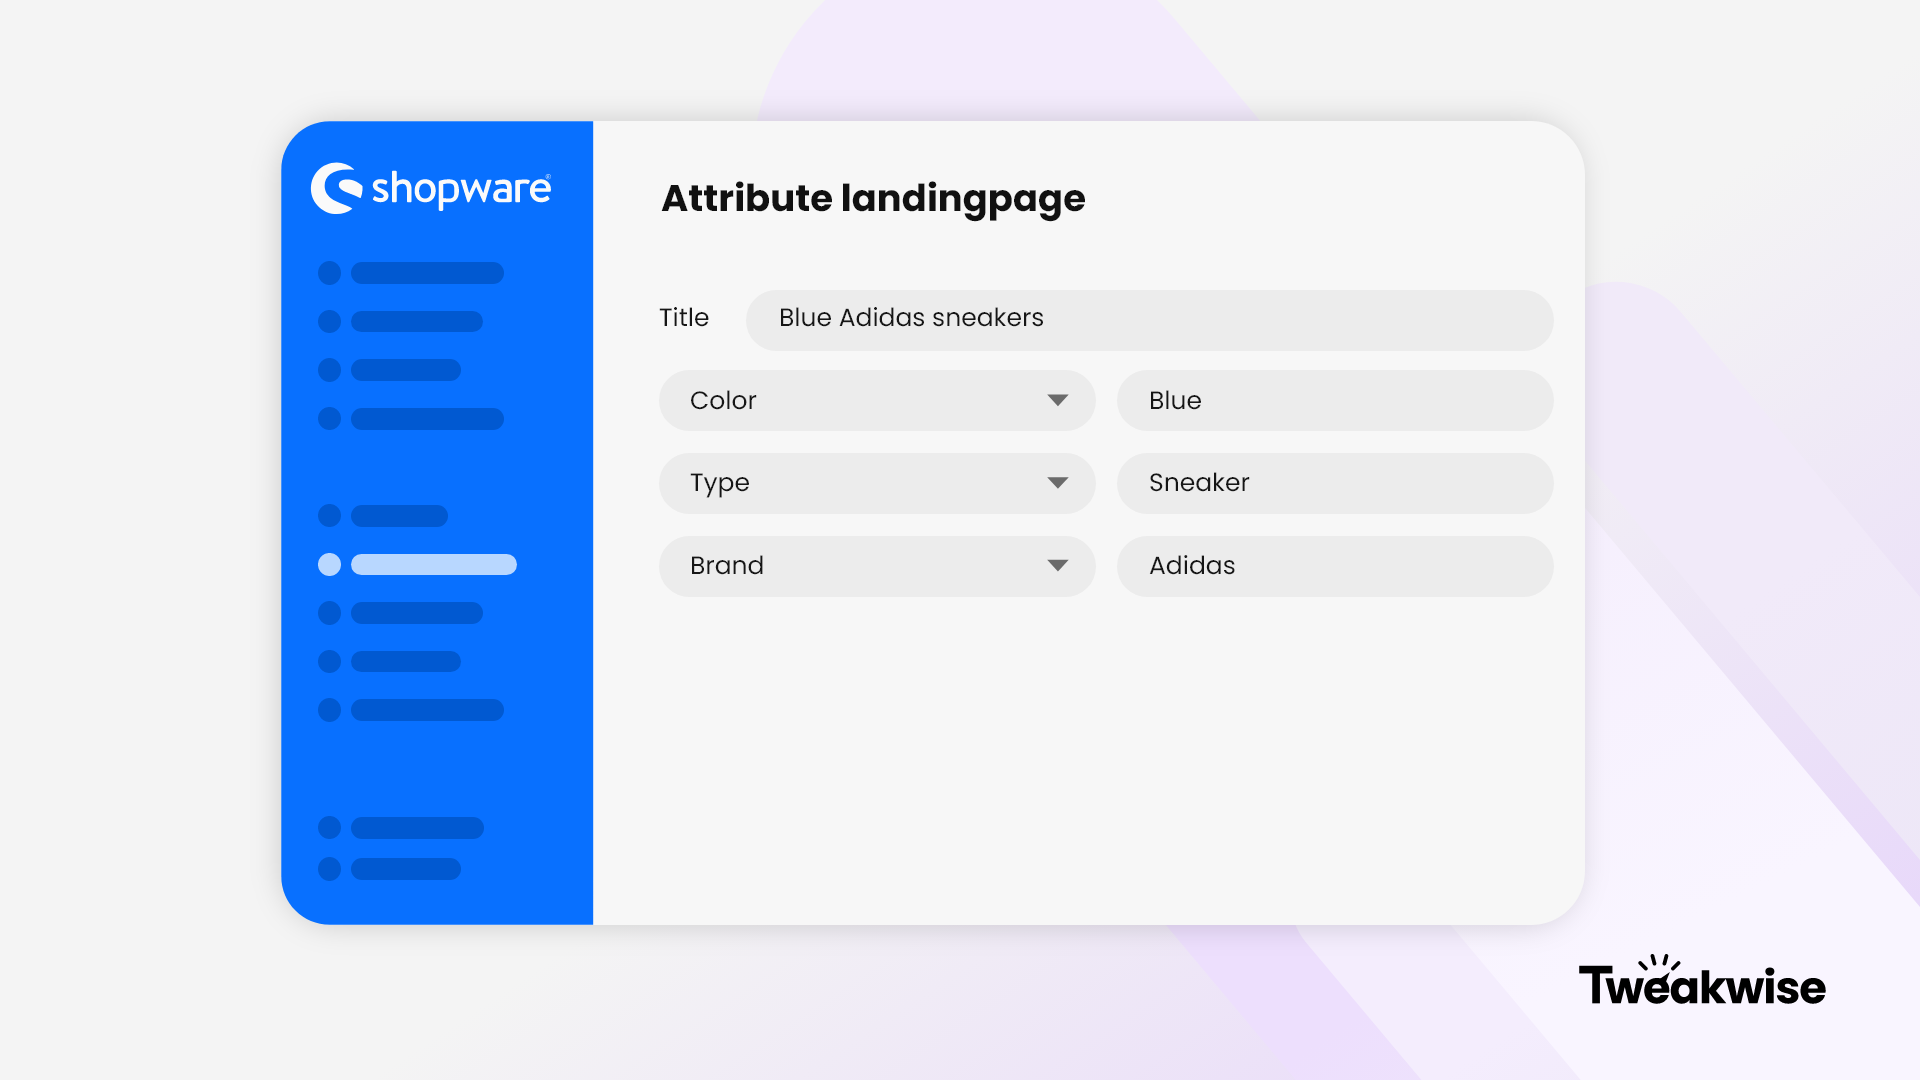Click the Adidas value field
The height and width of the screenshot is (1080, 1920).
pos(1334,566)
